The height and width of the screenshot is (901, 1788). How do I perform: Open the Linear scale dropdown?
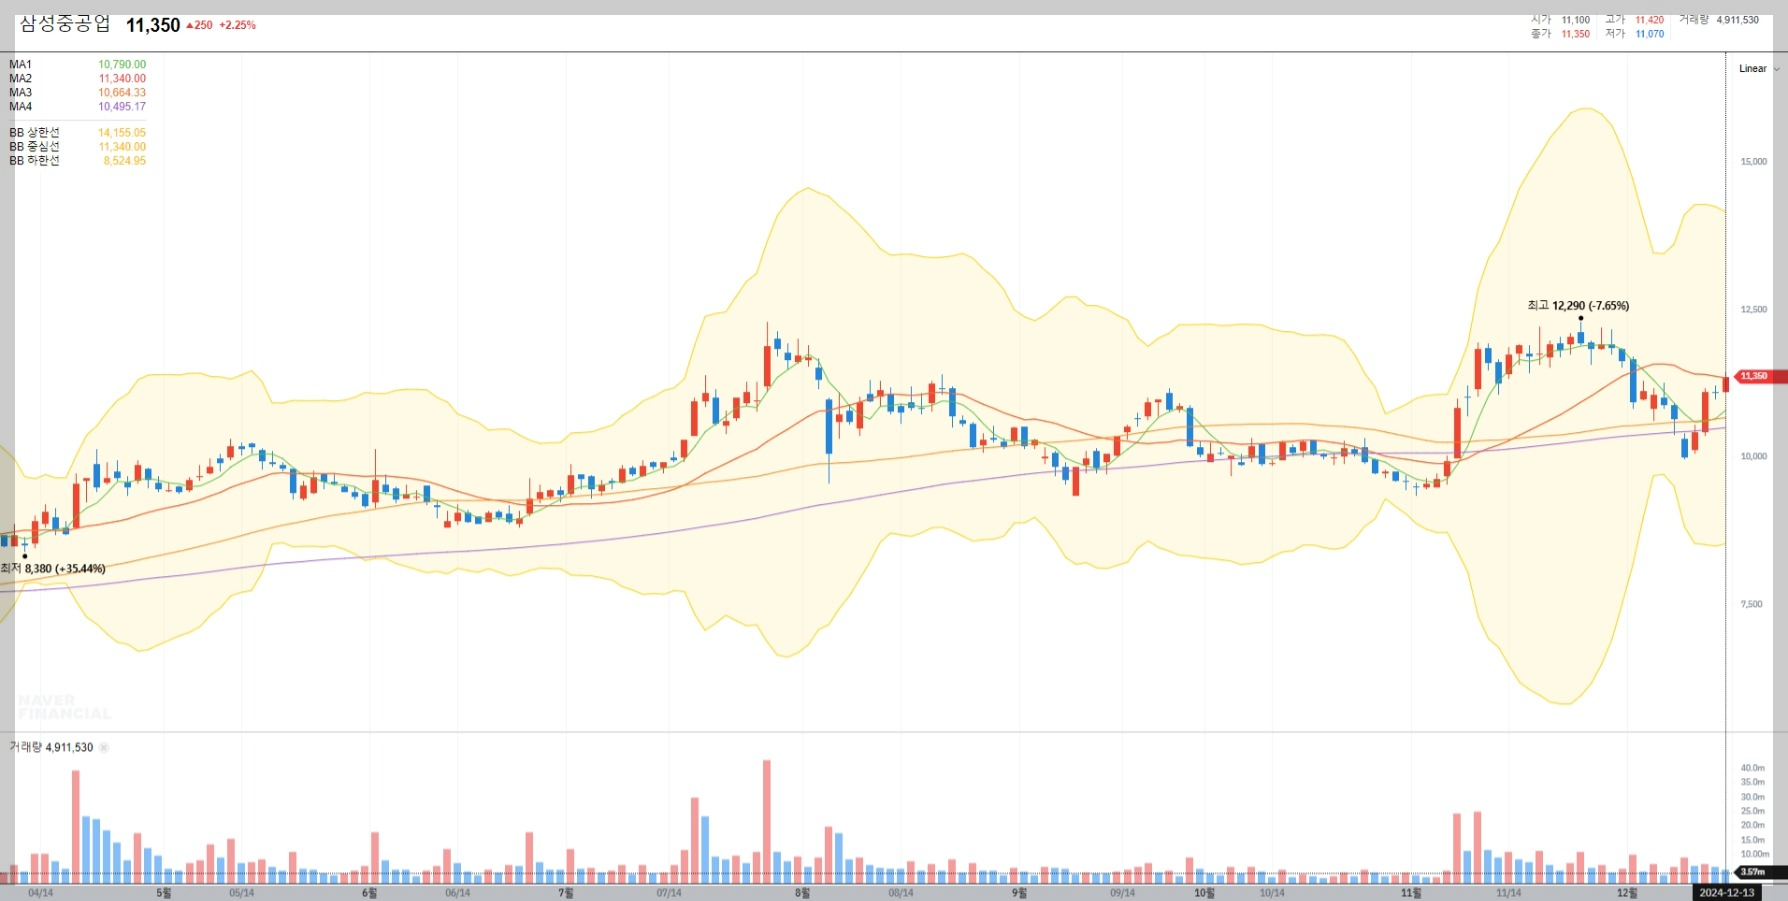tap(1759, 69)
